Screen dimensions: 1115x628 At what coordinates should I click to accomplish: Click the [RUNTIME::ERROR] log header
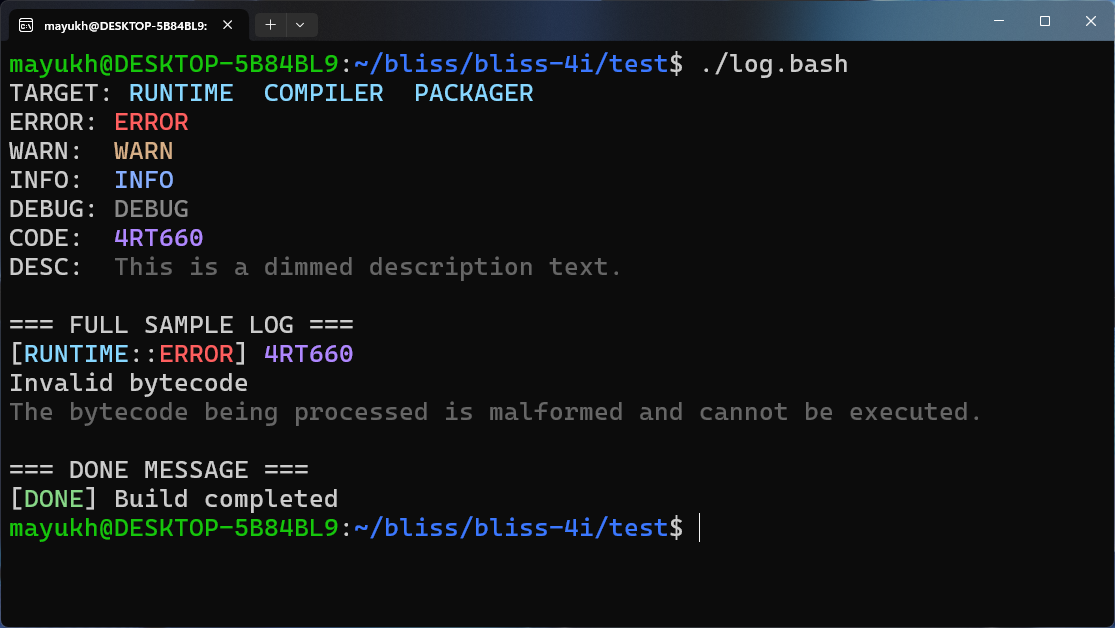pyautogui.click(x=130, y=353)
